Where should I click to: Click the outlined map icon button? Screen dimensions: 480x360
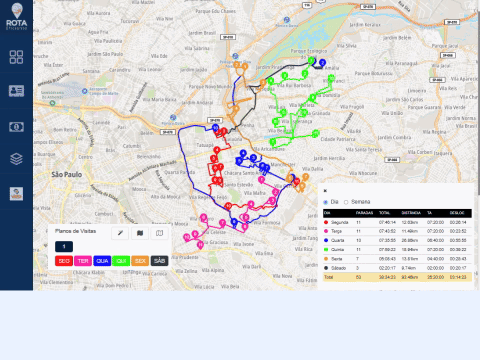[x=160, y=233]
